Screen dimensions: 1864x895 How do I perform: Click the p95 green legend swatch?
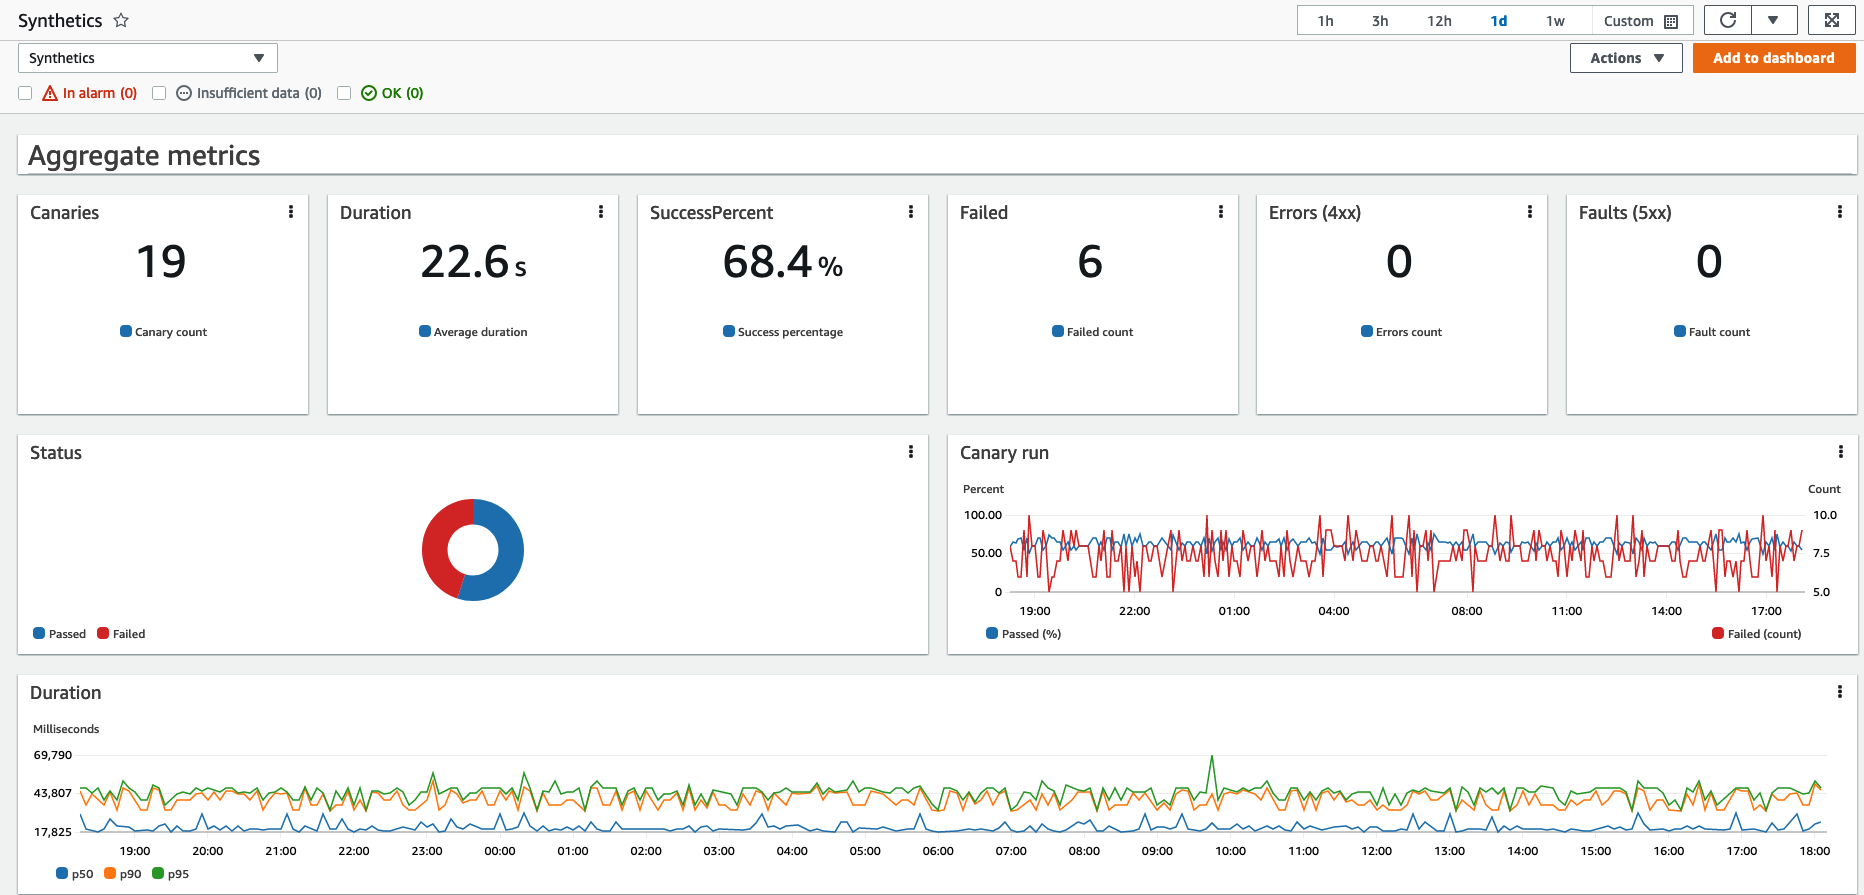158,873
